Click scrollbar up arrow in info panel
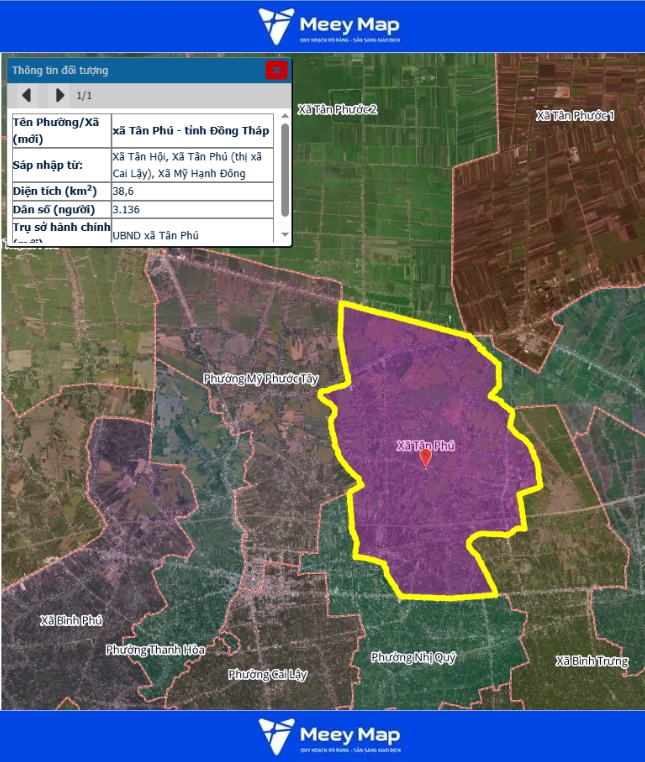The width and height of the screenshot is (645, 762). pos(285,117)
